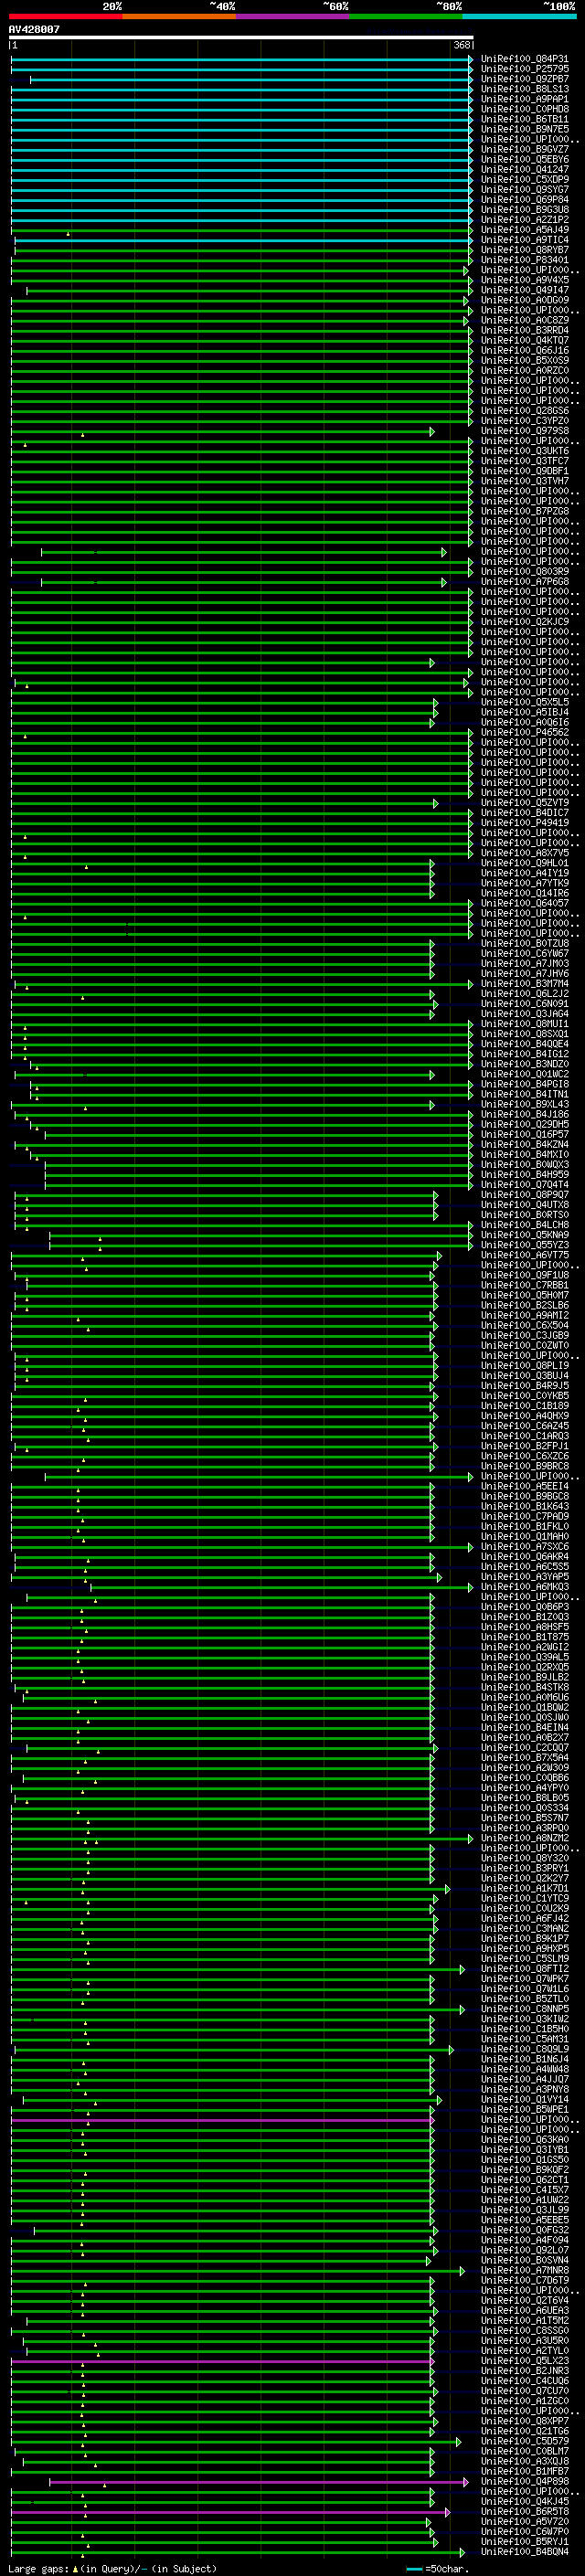Click label UniRef100_Q01WC2

tap(525, 1074)
